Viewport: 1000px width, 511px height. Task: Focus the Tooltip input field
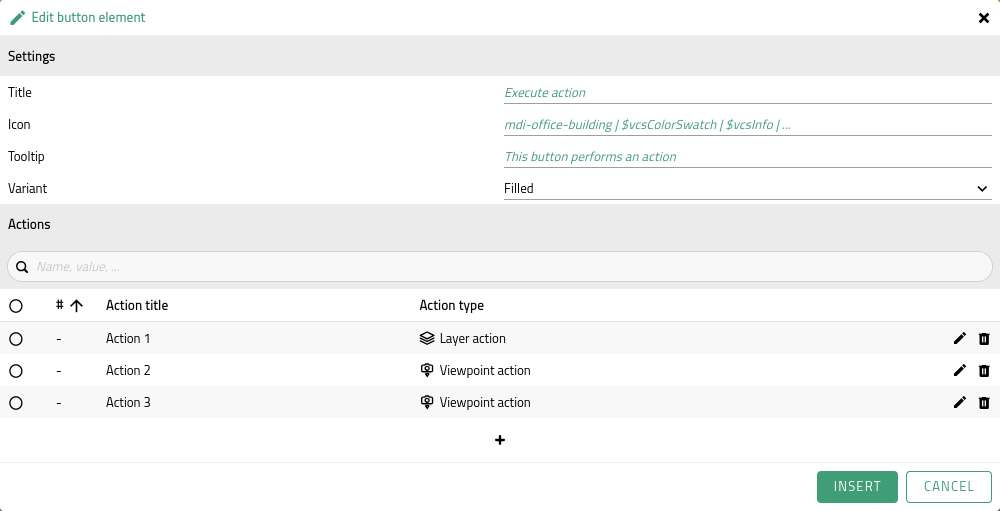coord(747,156)
